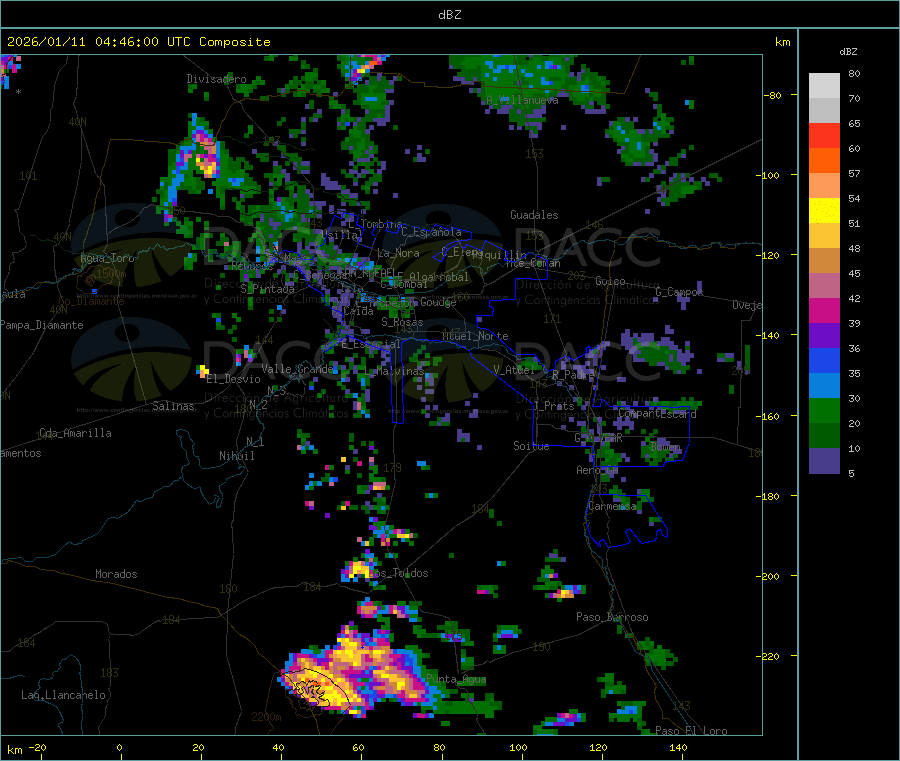The image size is (900, 761).
Task: Click the Carmensa location label
Action: pos(612,506)
